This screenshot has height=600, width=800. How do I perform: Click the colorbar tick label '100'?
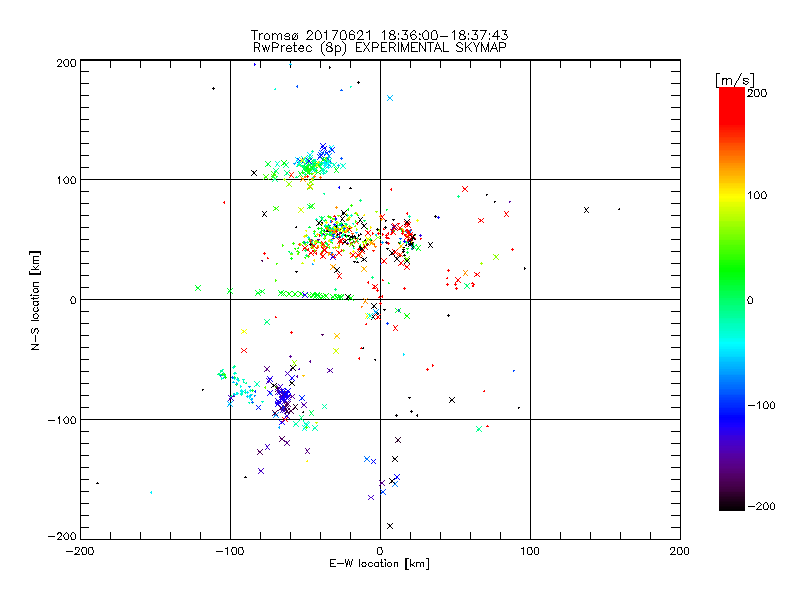[757, 195]
